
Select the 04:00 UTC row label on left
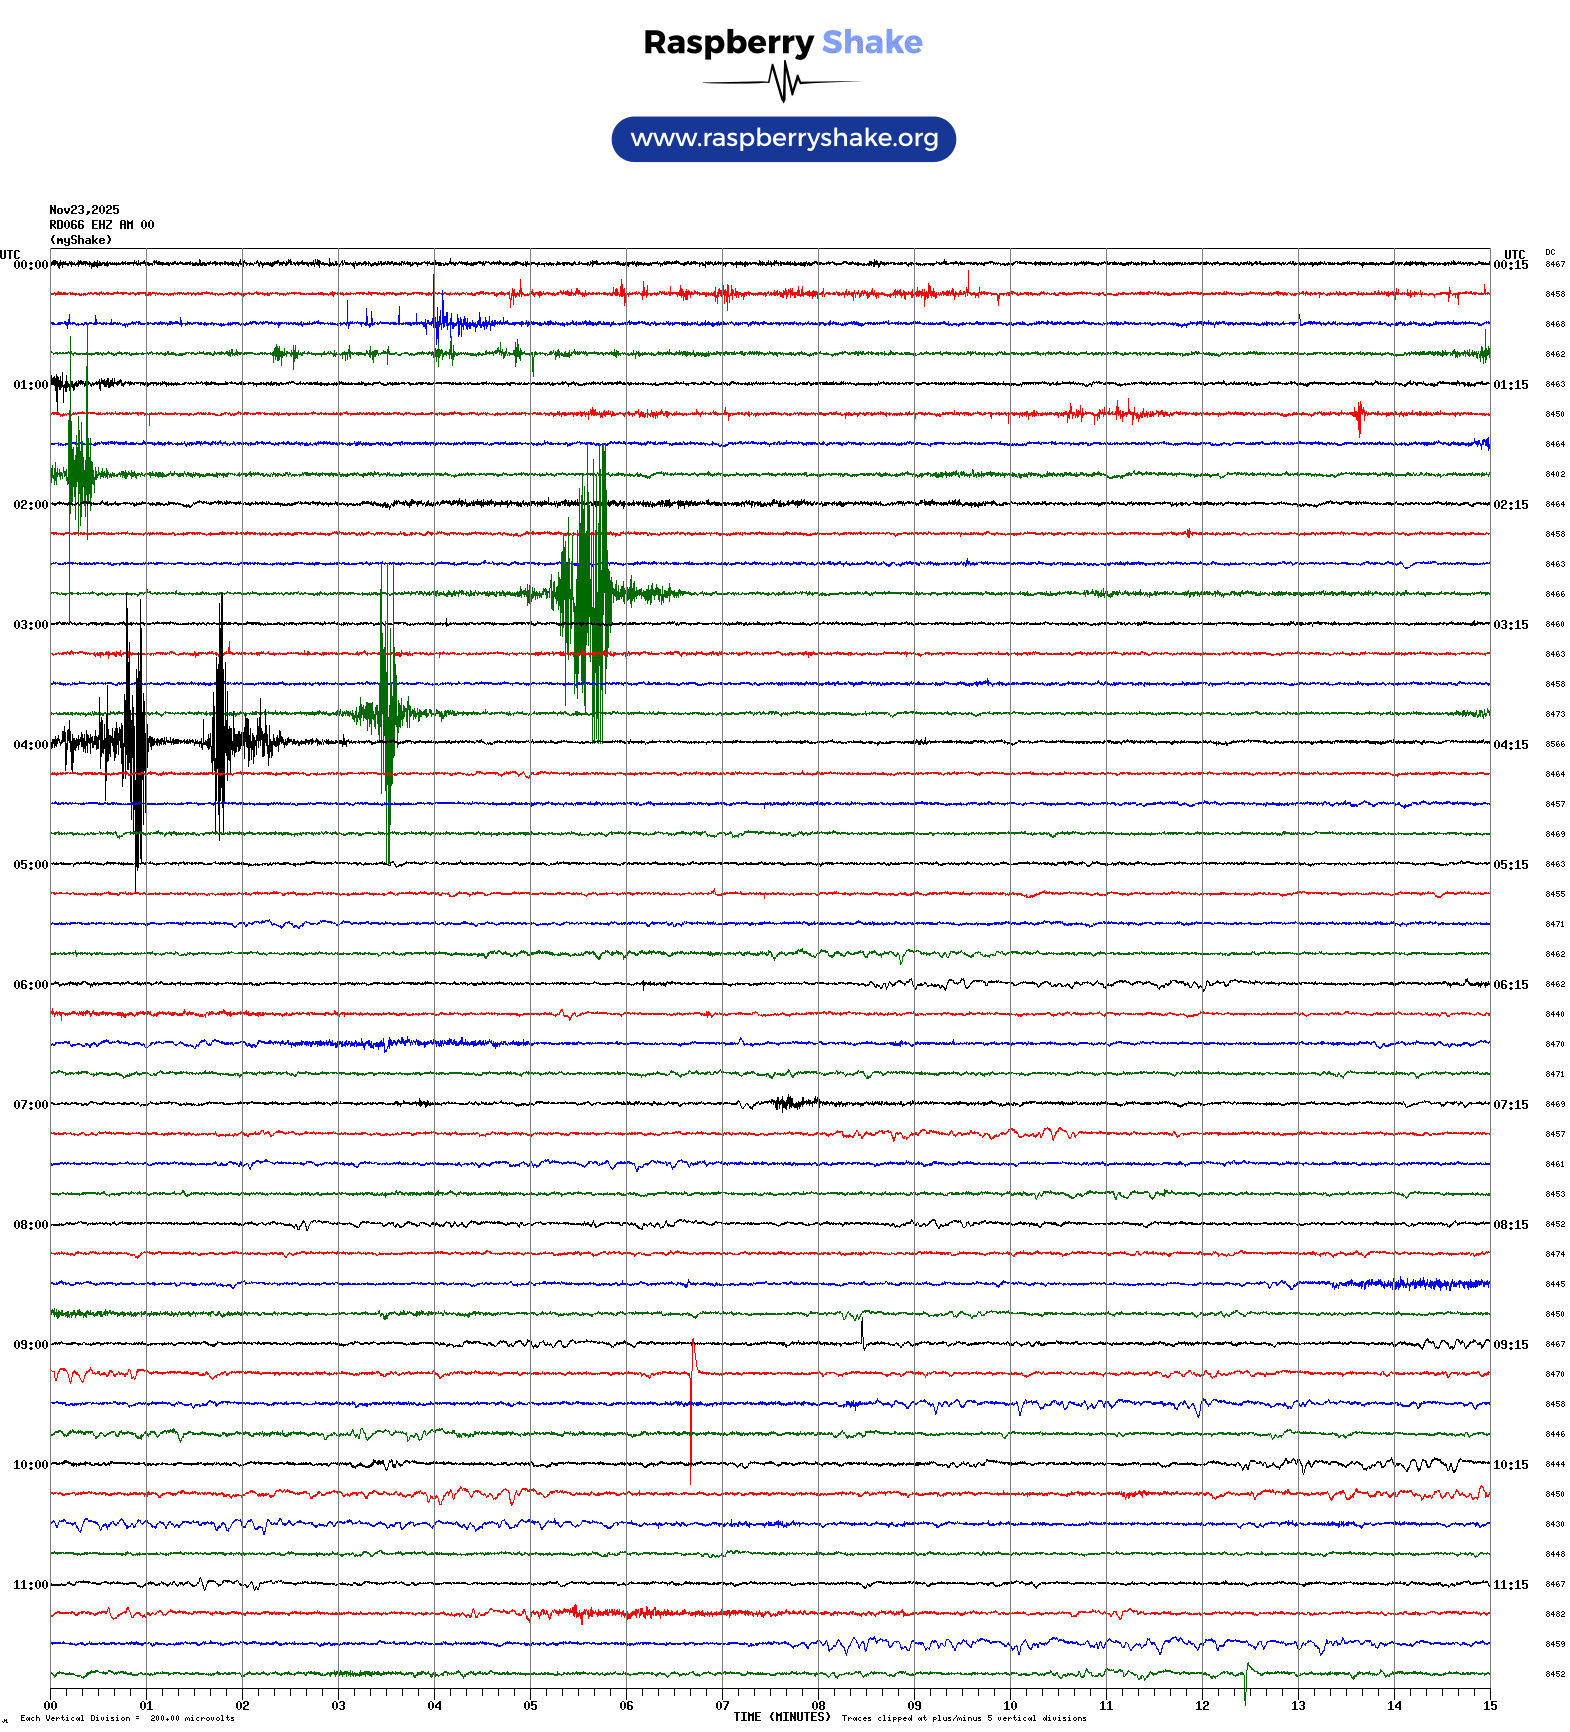30,745
